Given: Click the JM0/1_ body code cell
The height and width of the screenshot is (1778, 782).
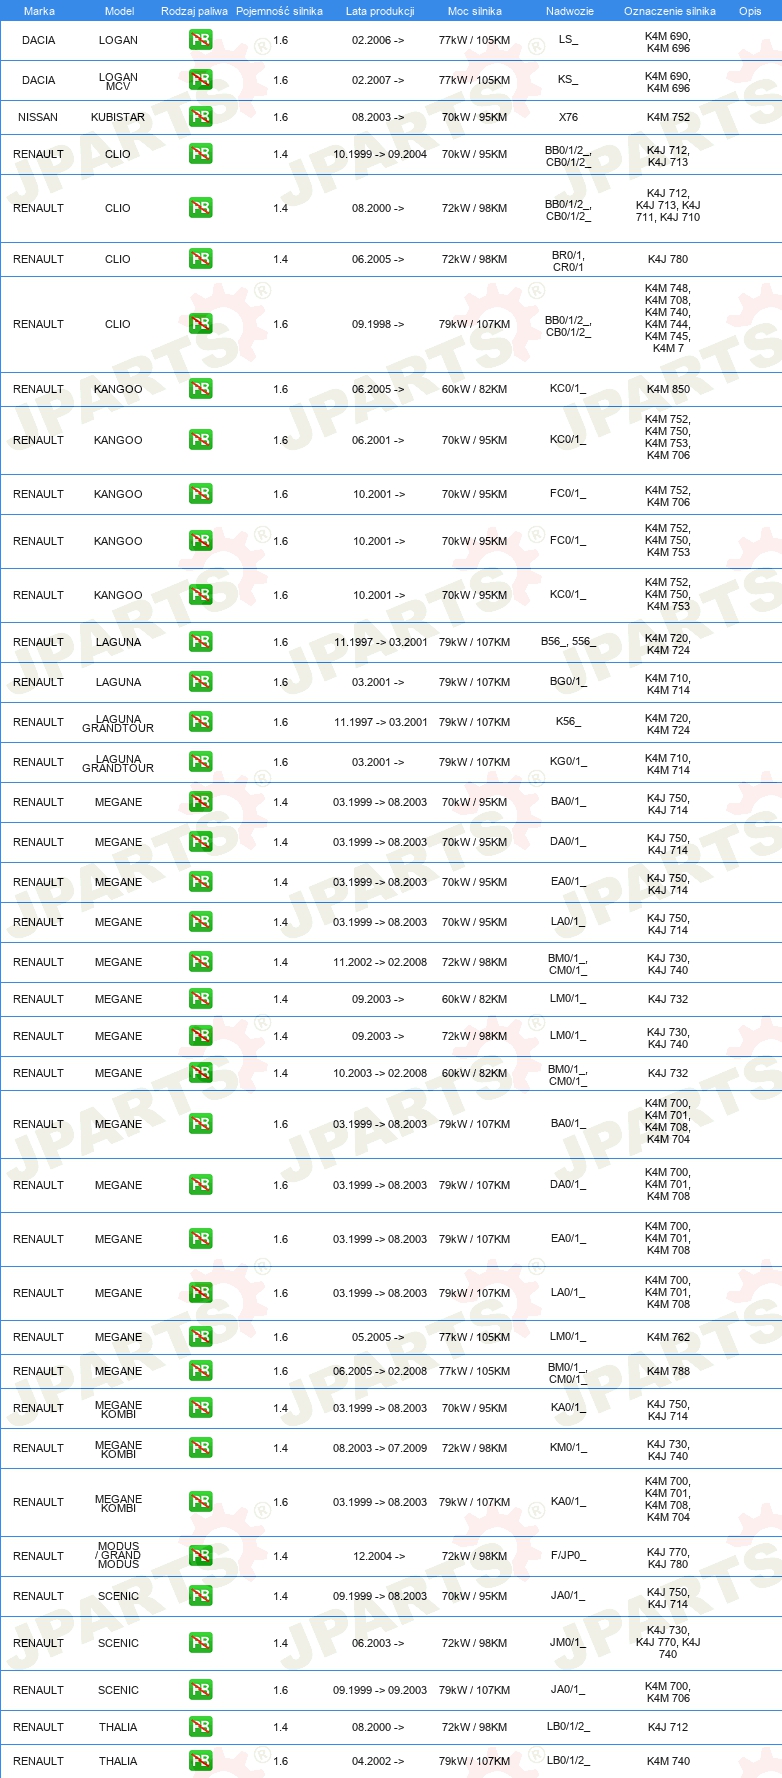Looking at the screenshot, I should point(568,1643).
